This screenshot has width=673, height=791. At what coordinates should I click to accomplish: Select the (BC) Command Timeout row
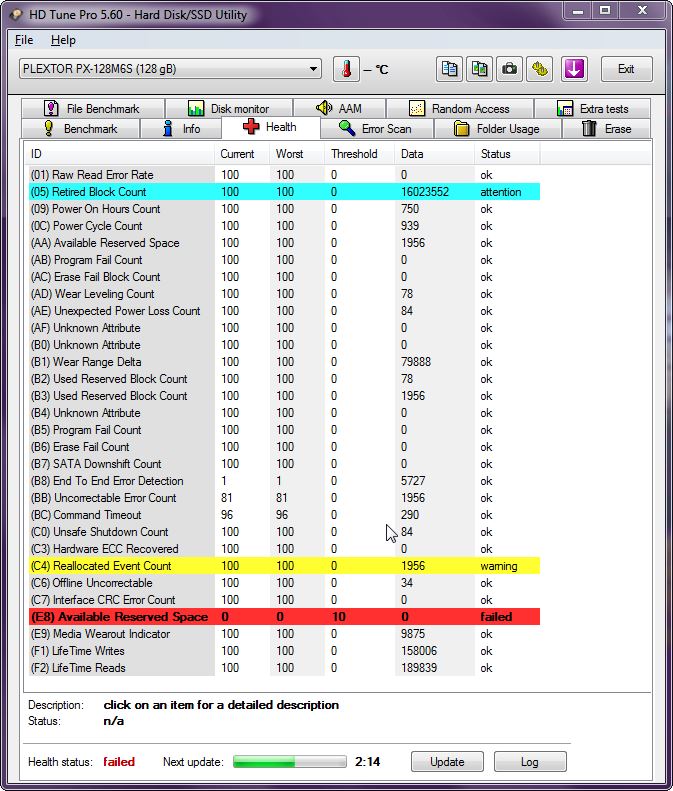point(285,515)
